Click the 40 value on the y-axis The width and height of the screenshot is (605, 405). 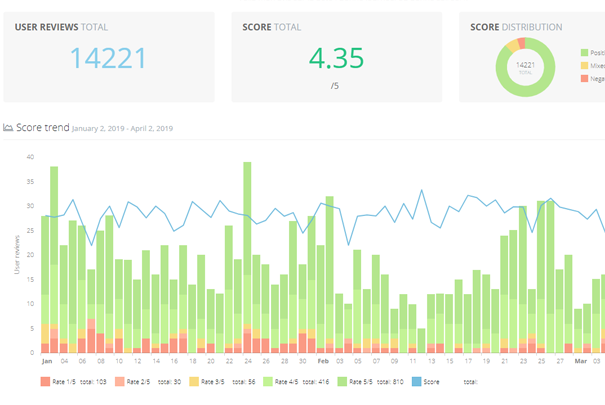(30, 157)
